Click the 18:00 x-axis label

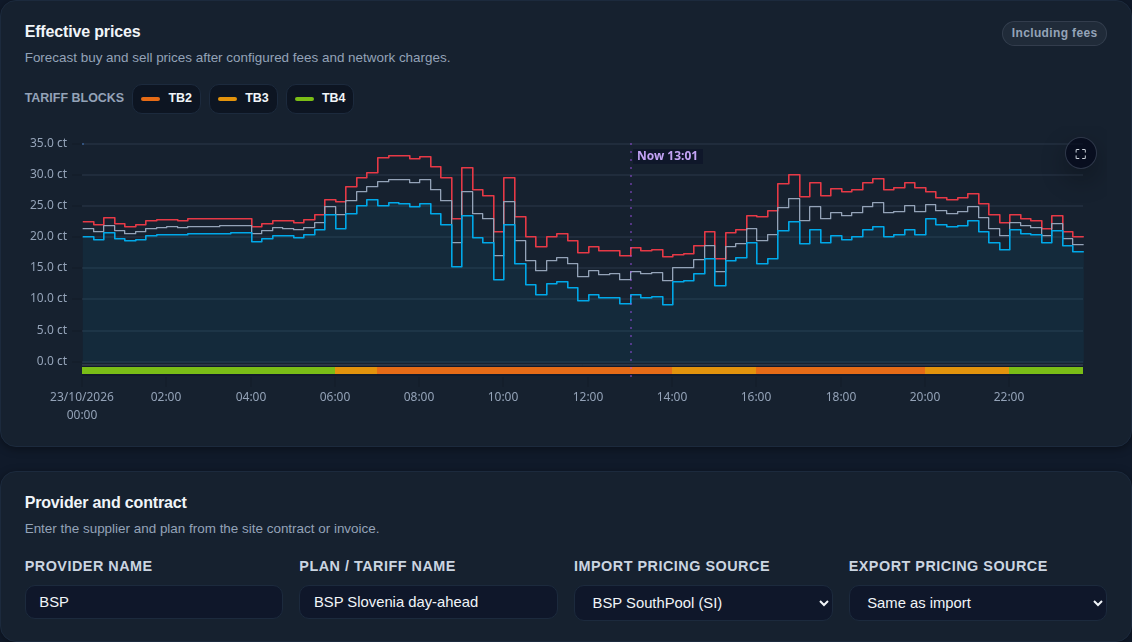click(841, 397)
